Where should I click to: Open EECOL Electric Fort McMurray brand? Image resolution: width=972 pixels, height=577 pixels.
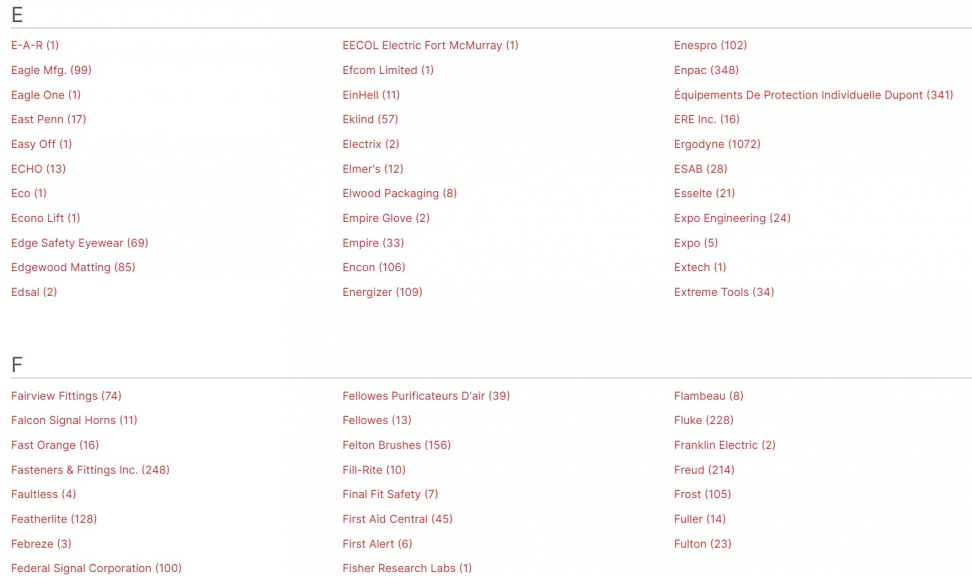(430, 45)
